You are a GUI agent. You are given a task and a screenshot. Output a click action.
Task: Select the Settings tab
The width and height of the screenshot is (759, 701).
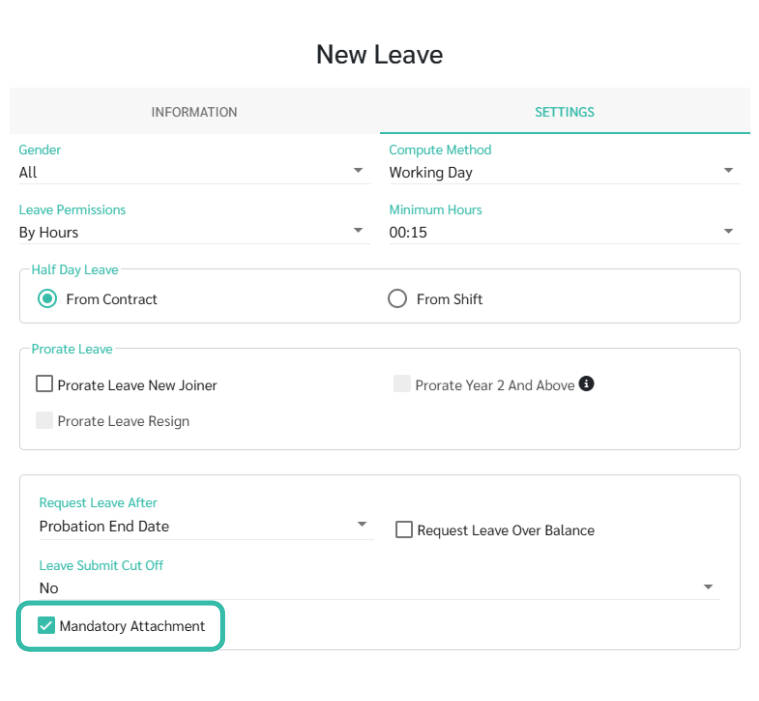point(564,112)
